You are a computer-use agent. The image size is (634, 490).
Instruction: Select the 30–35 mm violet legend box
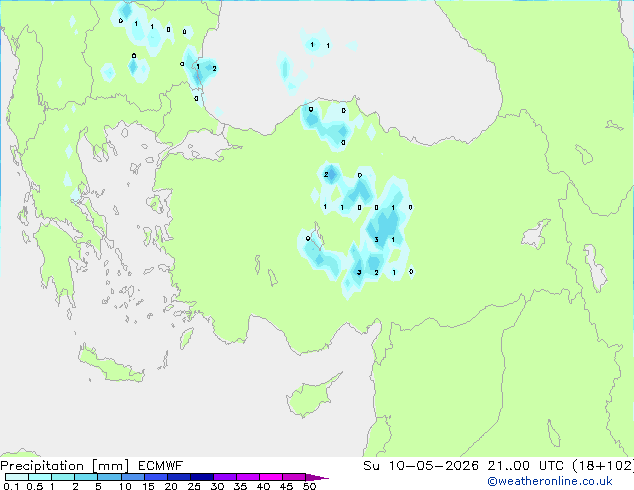[x=225, y=477]
